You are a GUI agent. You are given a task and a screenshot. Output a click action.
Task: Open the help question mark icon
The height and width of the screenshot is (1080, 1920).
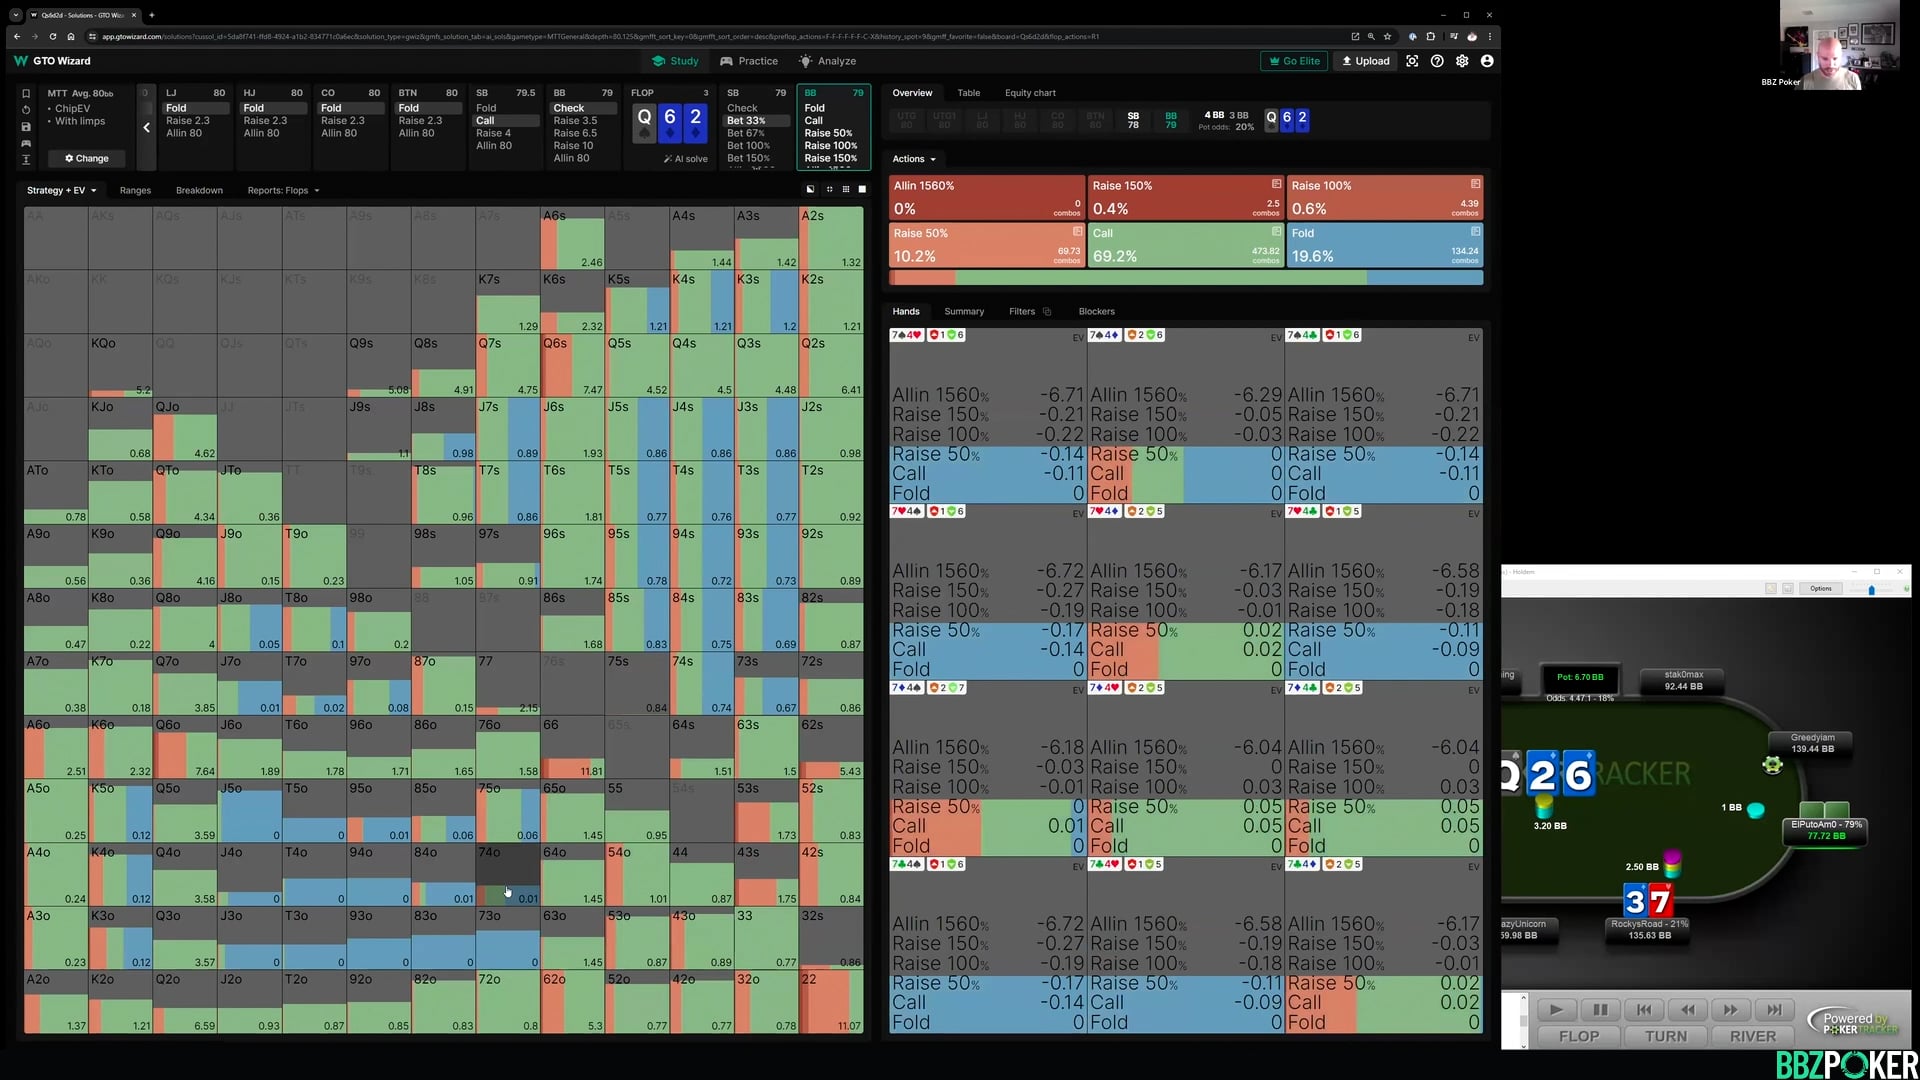[x=1437, y=61]
